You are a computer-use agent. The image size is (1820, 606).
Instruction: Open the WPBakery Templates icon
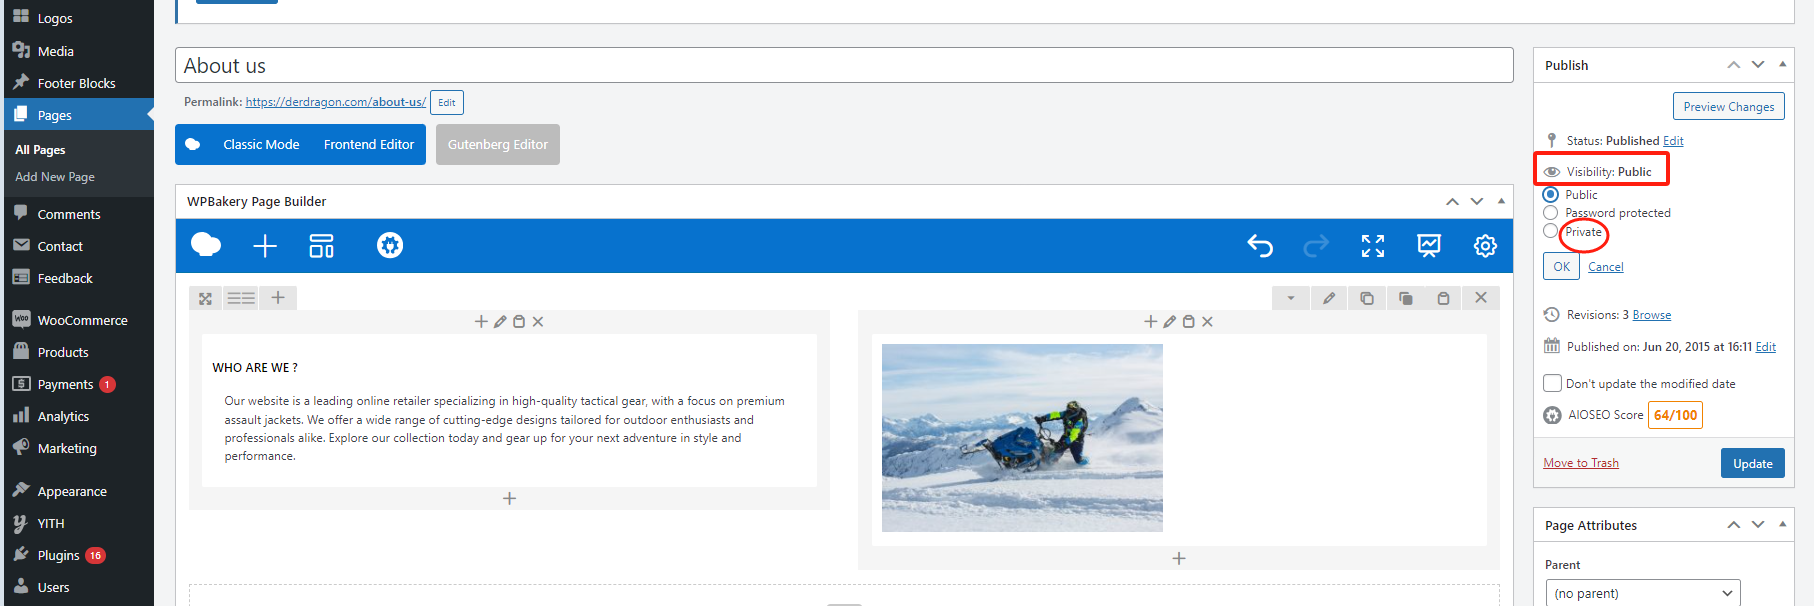[321, 246]
